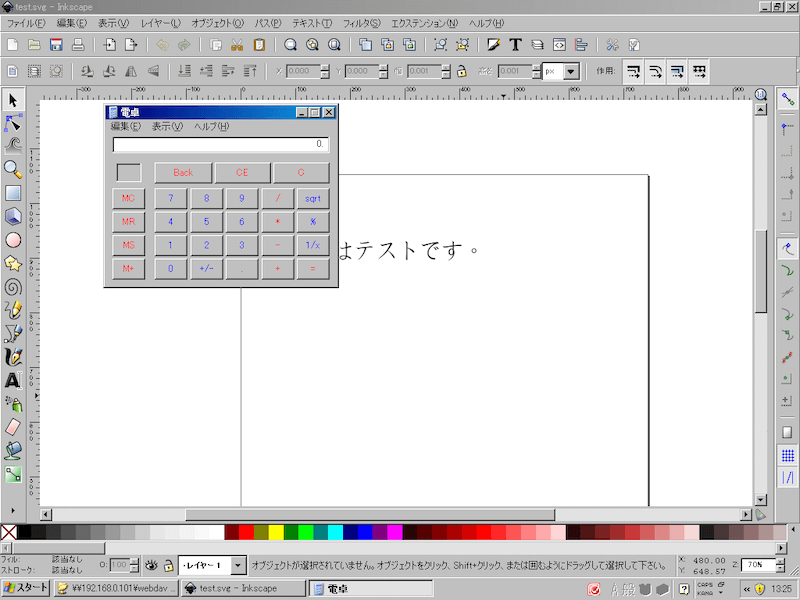Toggle current layer lock icon

click(x=168, y=565)
